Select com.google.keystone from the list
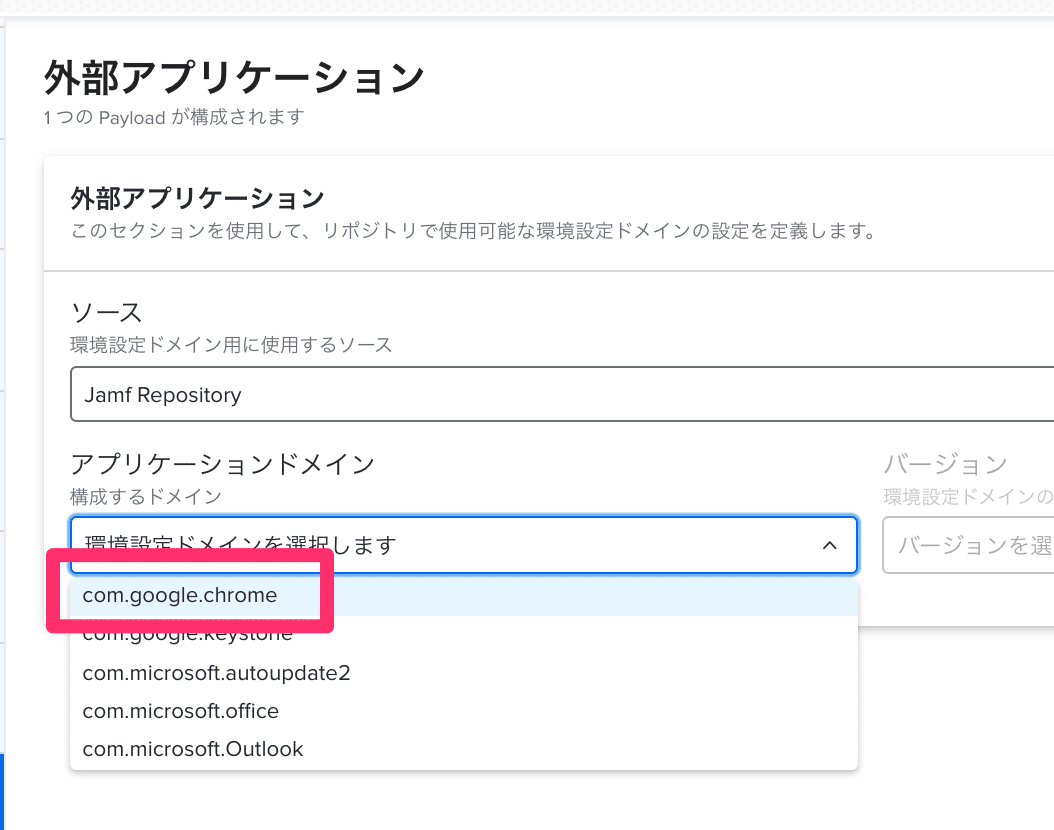The image size is (1054, 830). pos(187,633)
